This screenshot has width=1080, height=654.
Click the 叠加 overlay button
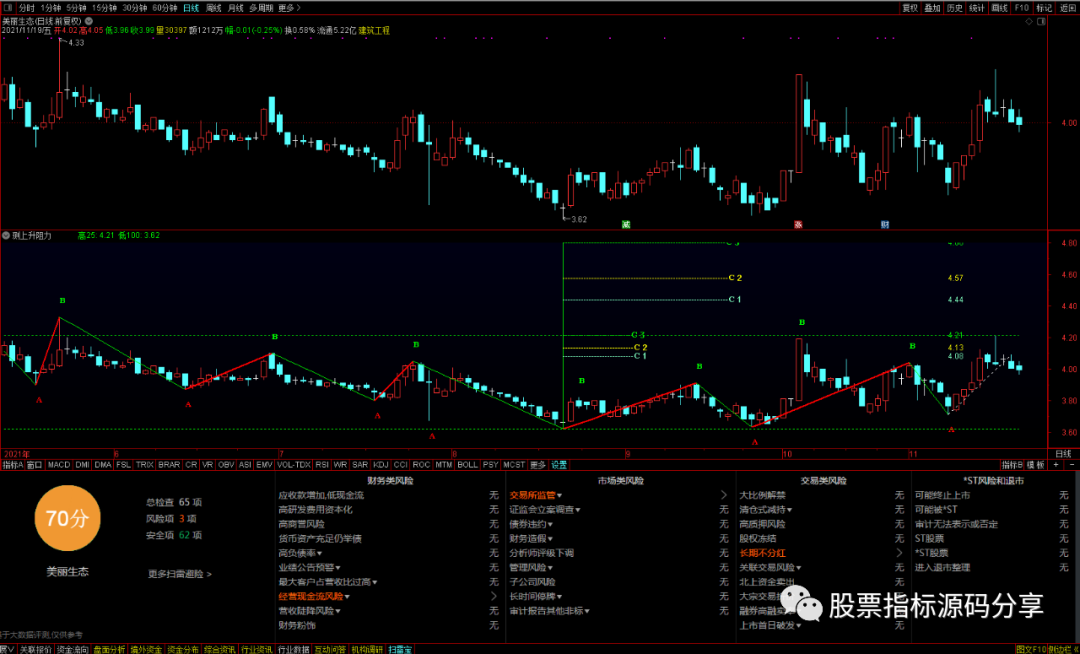pyautogui.click(x=932, y=8)
